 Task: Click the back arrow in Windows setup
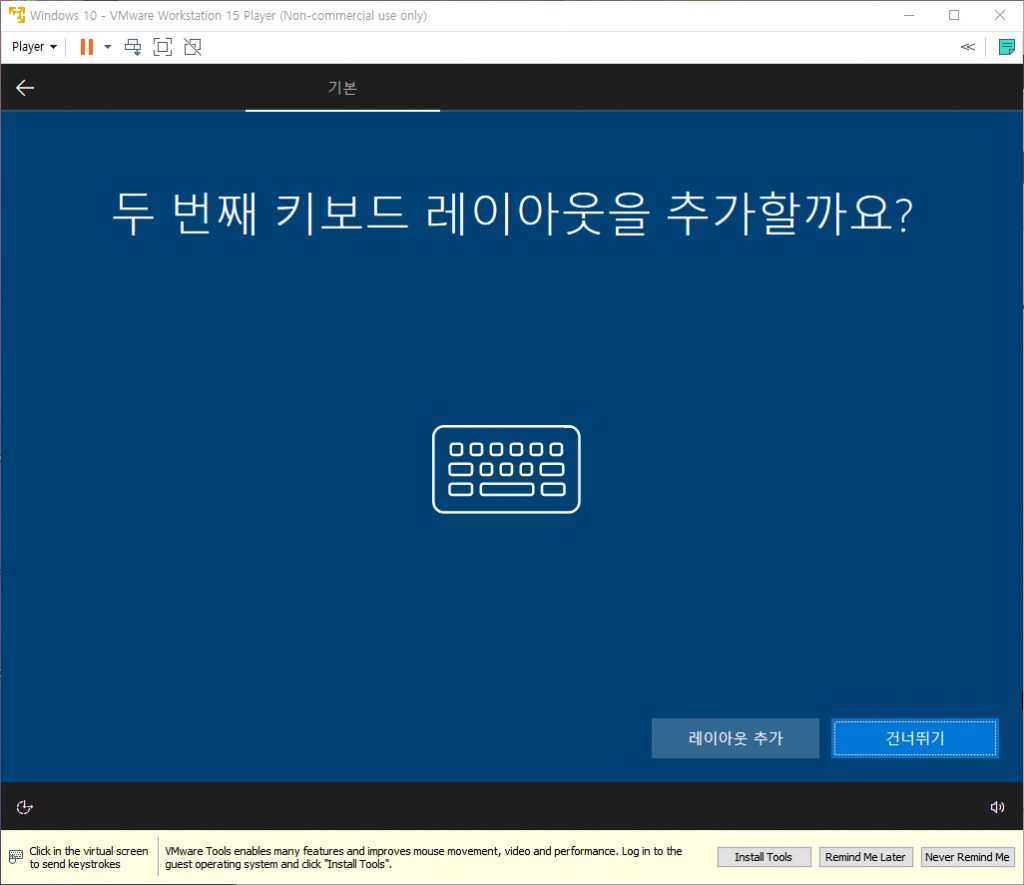[25, 88]
